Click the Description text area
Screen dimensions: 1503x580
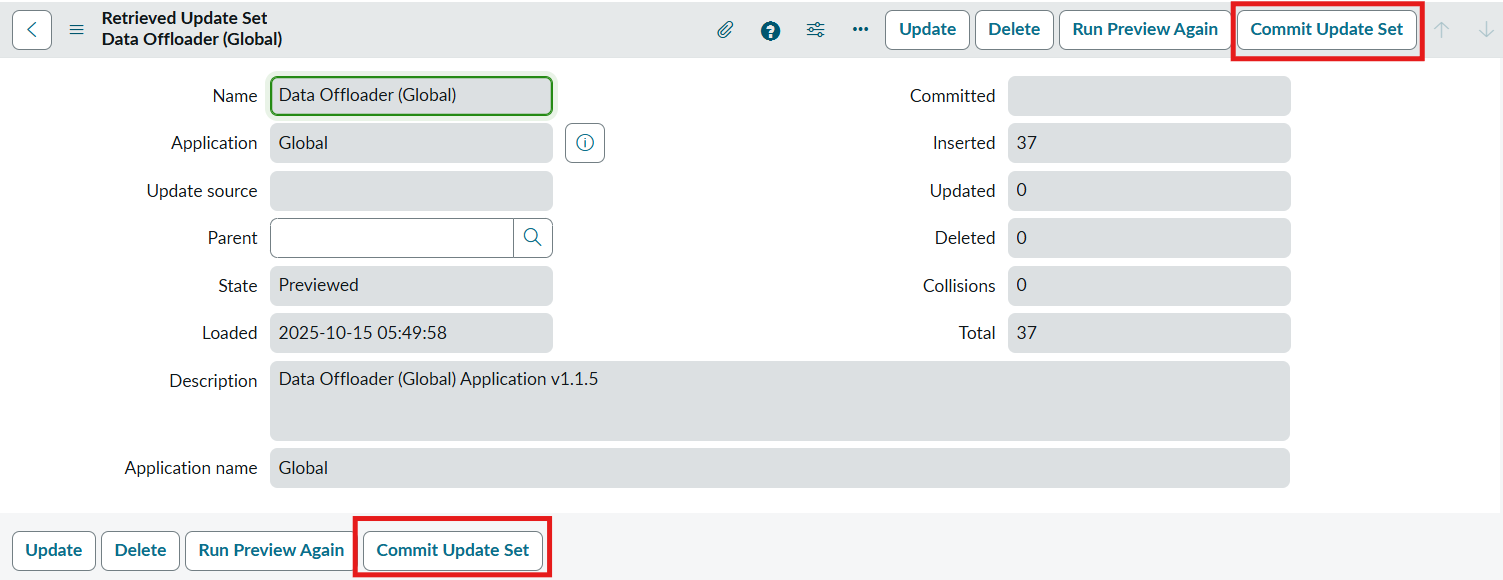[780, 401]
